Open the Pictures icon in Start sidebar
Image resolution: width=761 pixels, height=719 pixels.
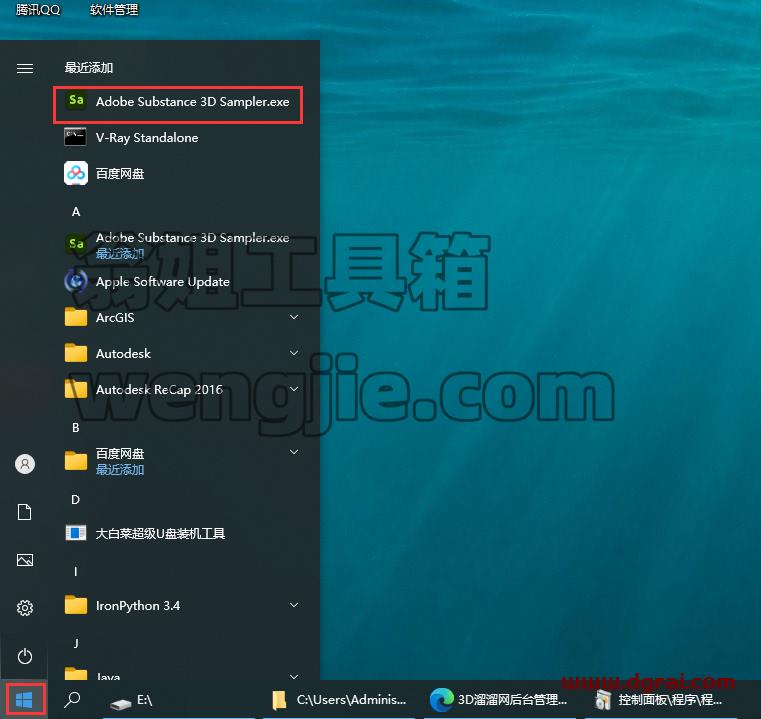coord(25,560)
